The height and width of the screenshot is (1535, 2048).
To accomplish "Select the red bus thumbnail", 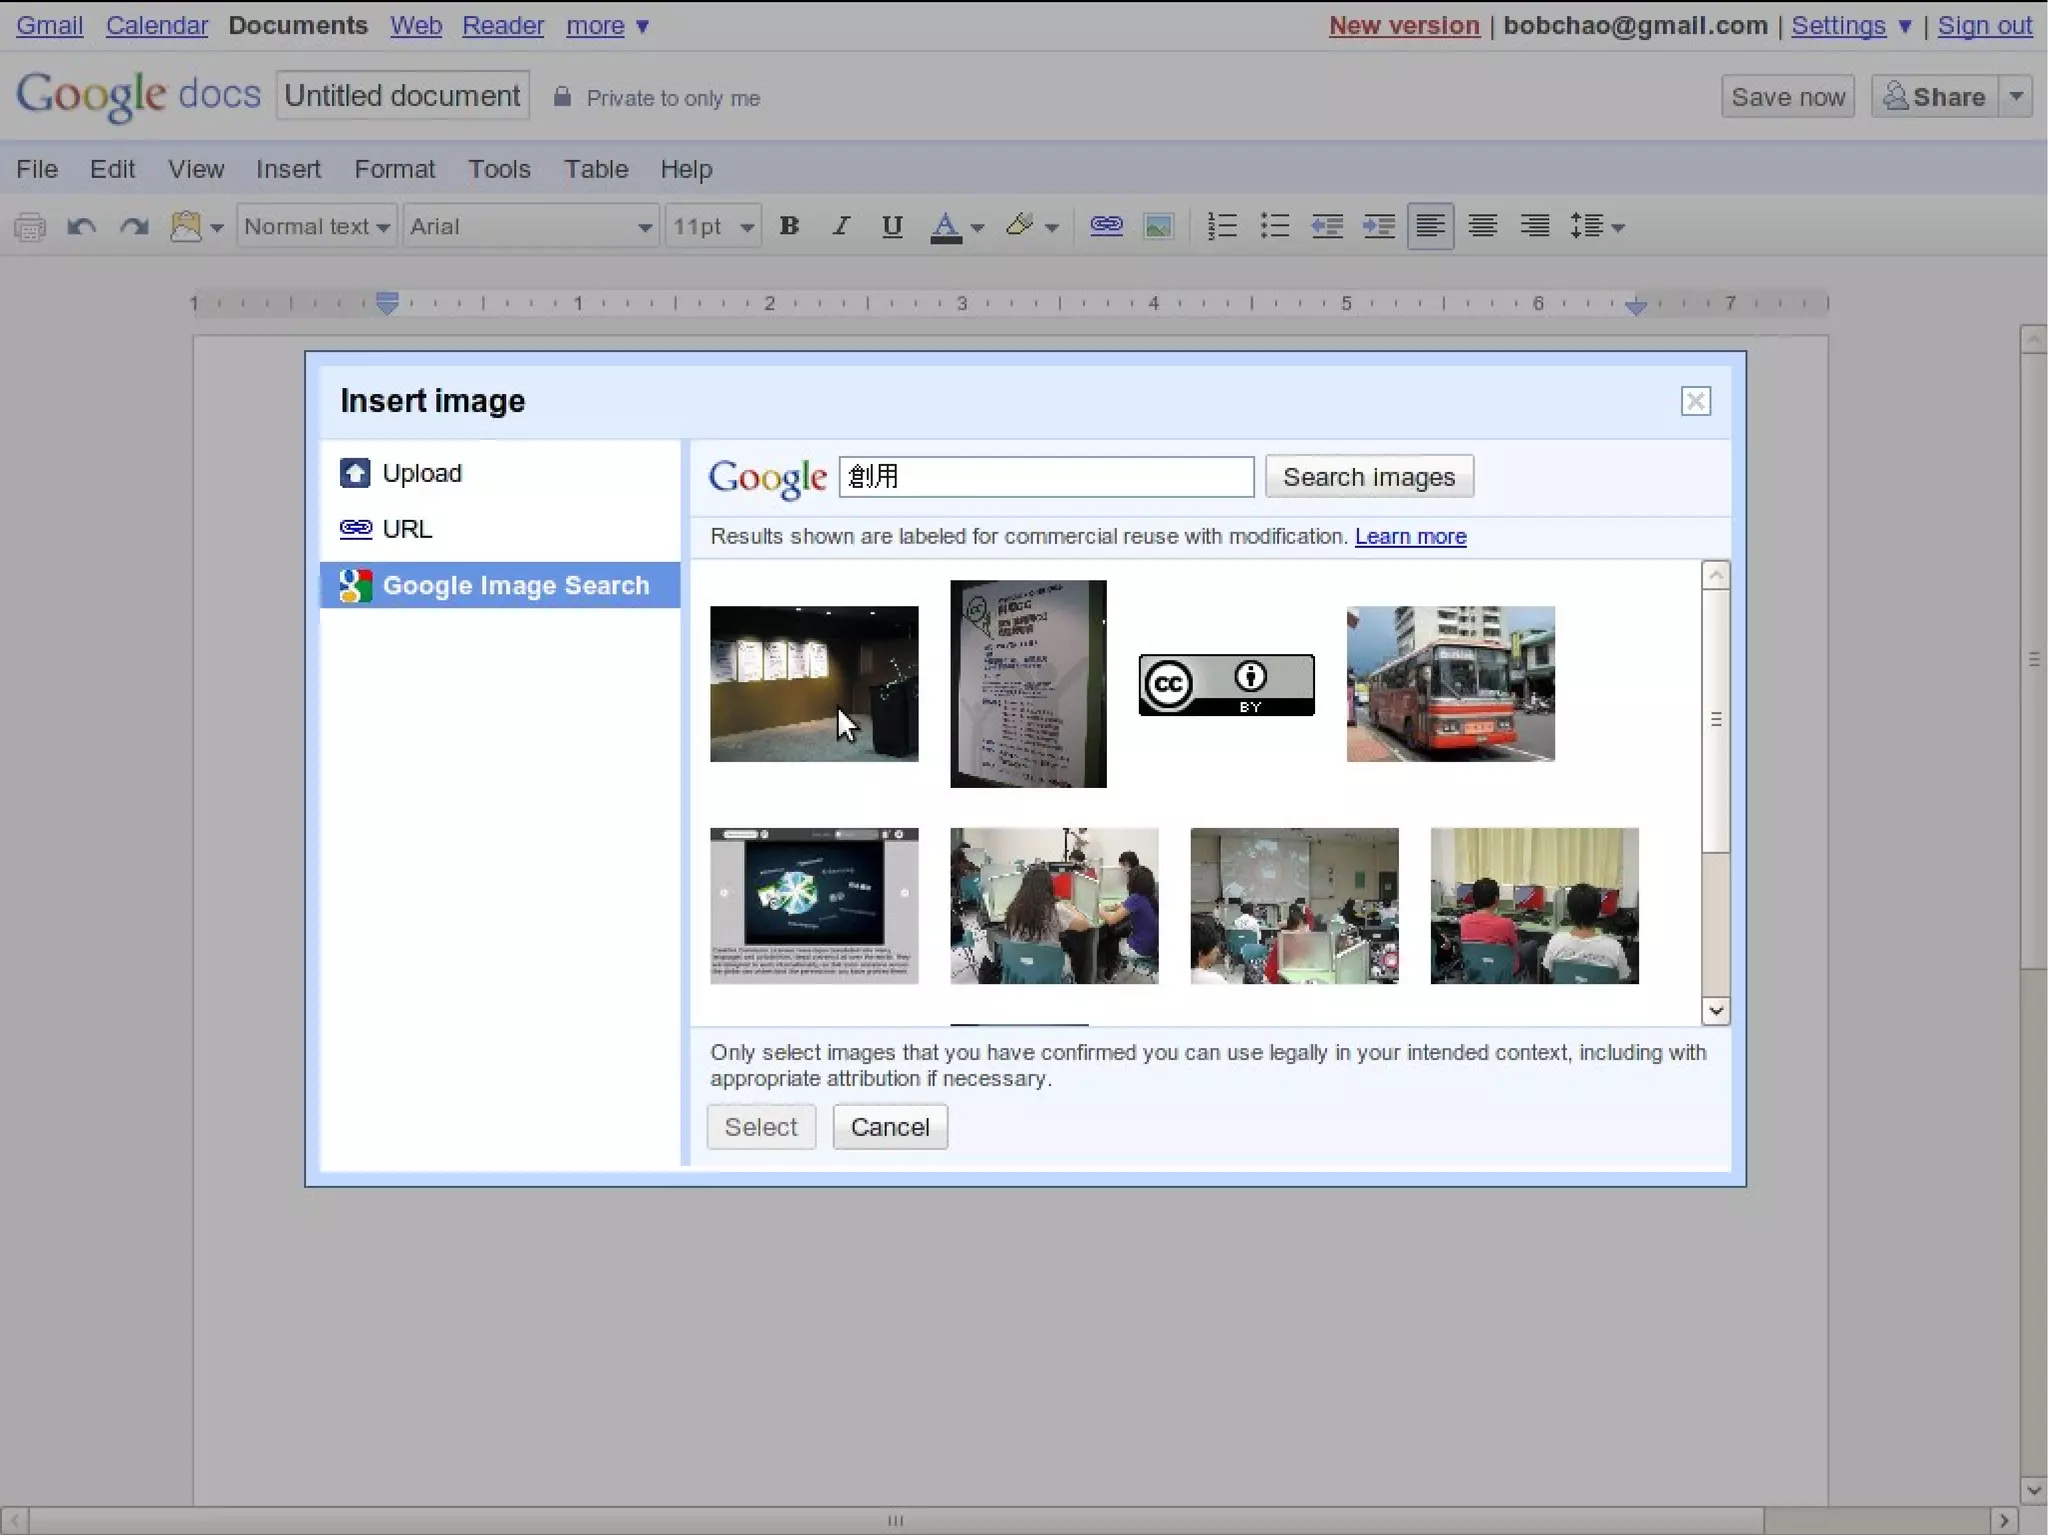I will tap(1450, 684).
